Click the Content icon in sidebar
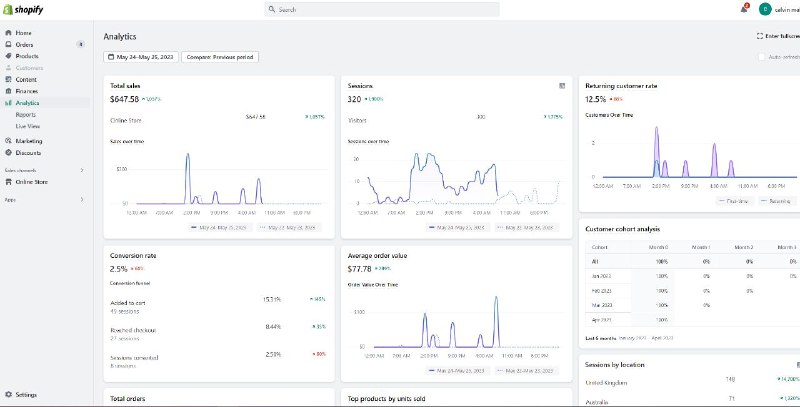This screenshot has height=407, width=800. (x=8, y=80)
